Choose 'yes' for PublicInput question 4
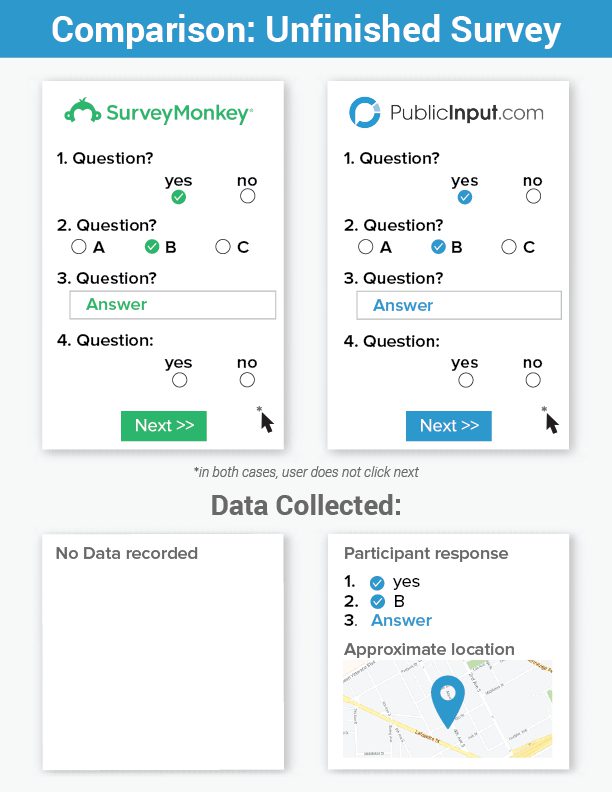Screen dimensions: 612x792 click(465, 380)
